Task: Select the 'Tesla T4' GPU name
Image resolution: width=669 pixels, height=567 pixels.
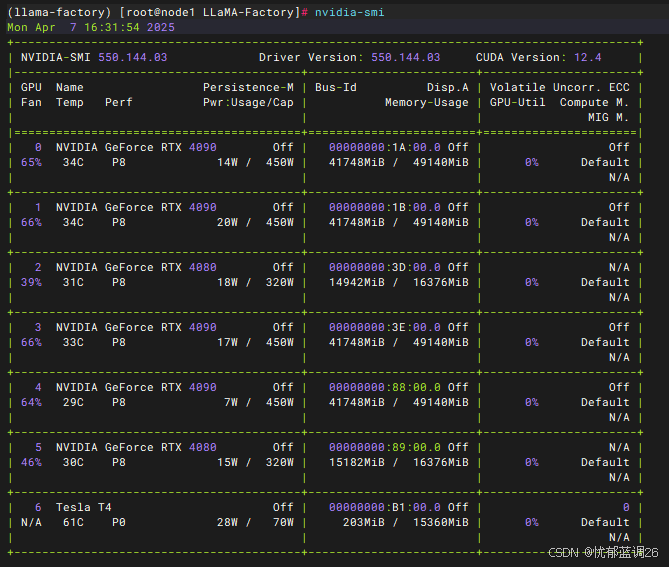Action: (x=84, y=507)
